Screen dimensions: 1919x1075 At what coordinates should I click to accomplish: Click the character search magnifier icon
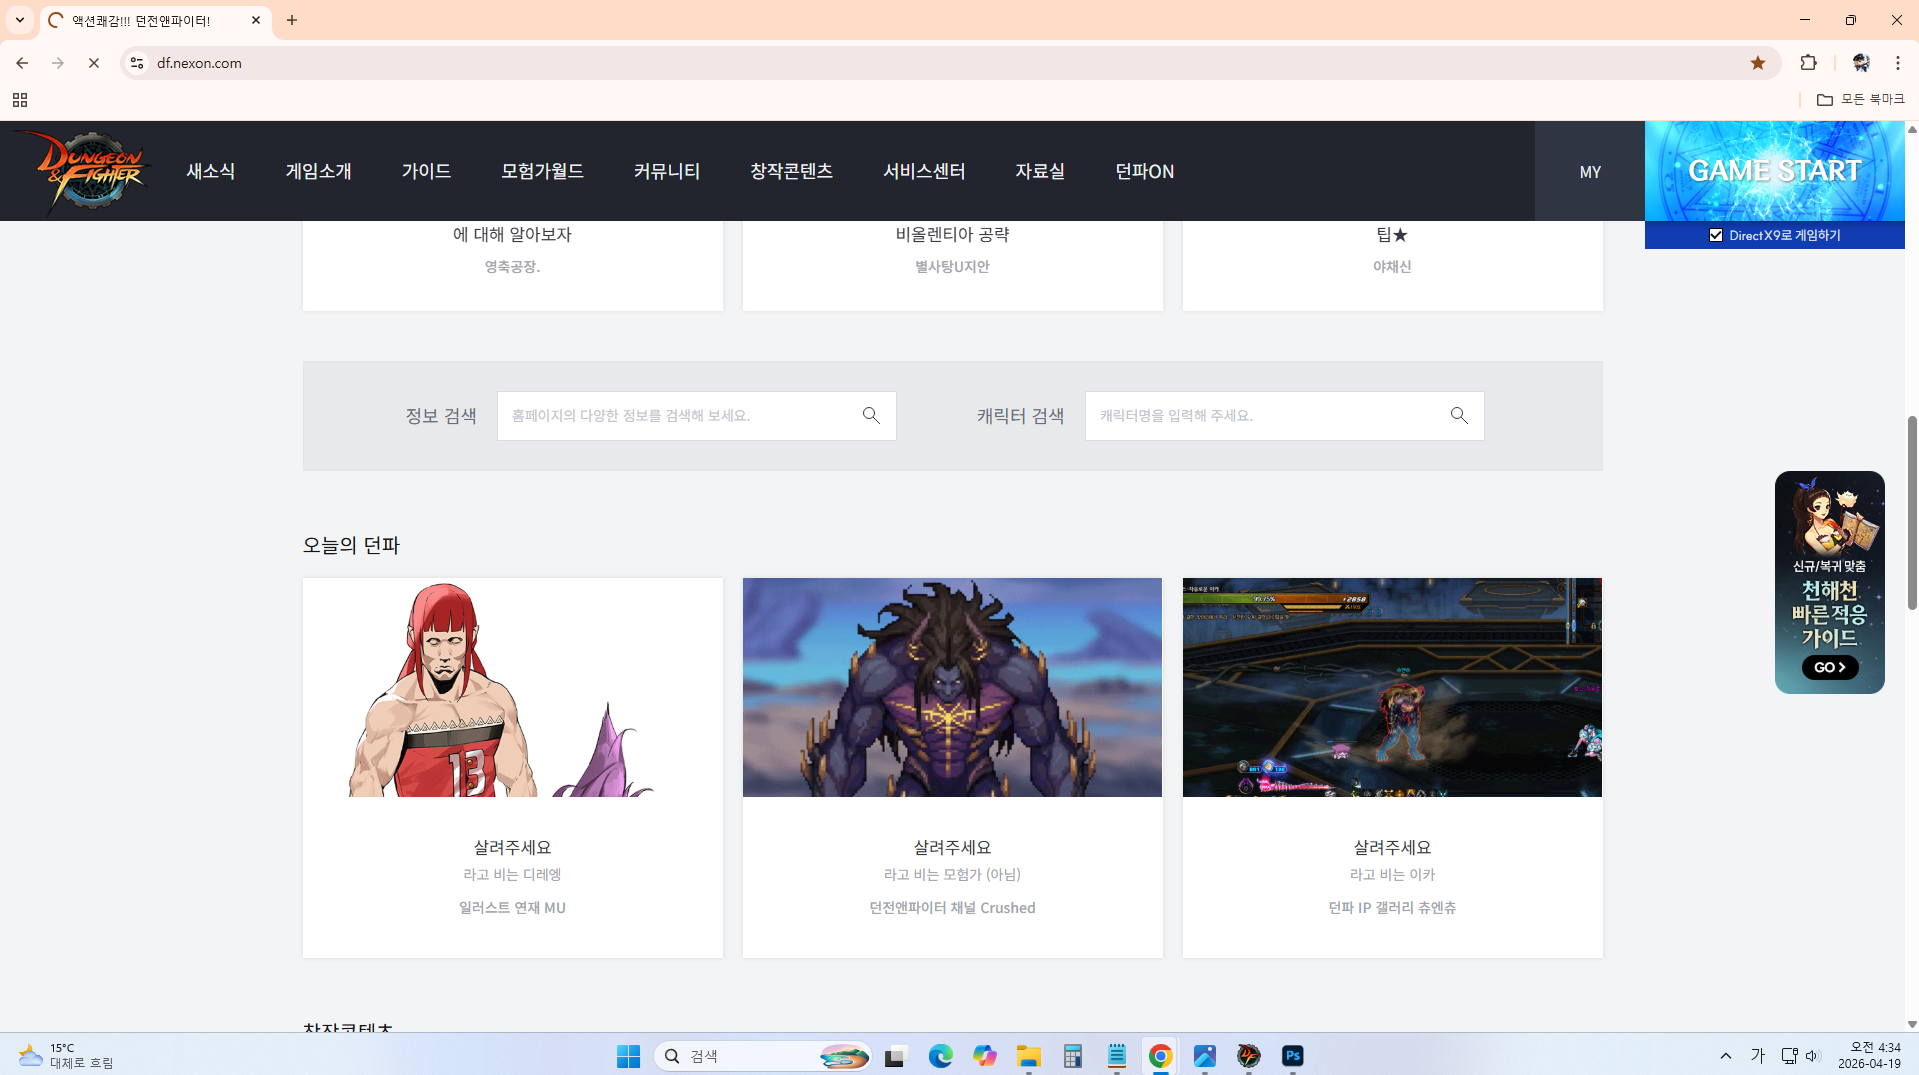coord(1459,415)
